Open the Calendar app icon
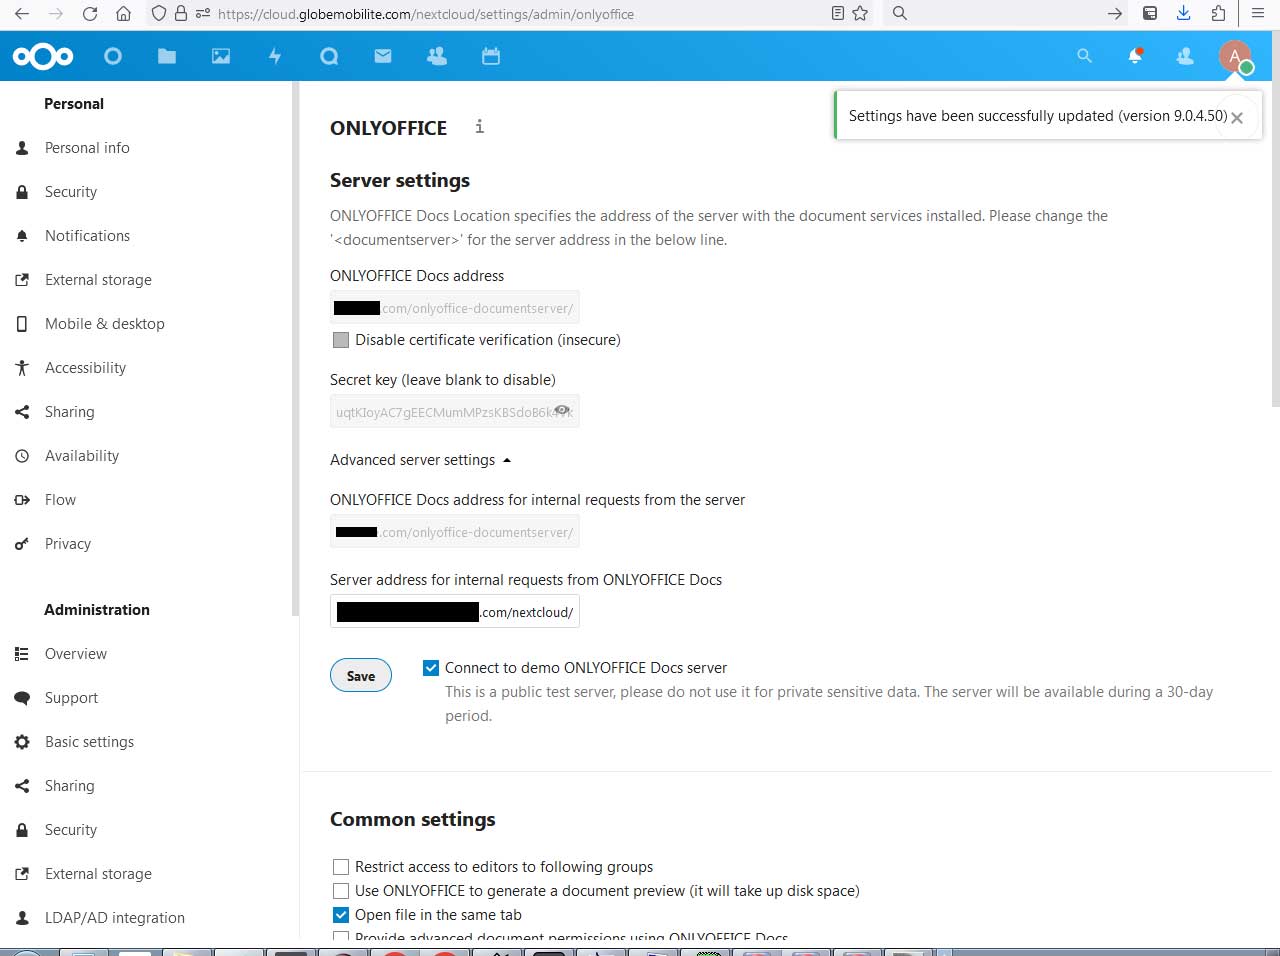1280x956 pixels. tap(491, 56)
